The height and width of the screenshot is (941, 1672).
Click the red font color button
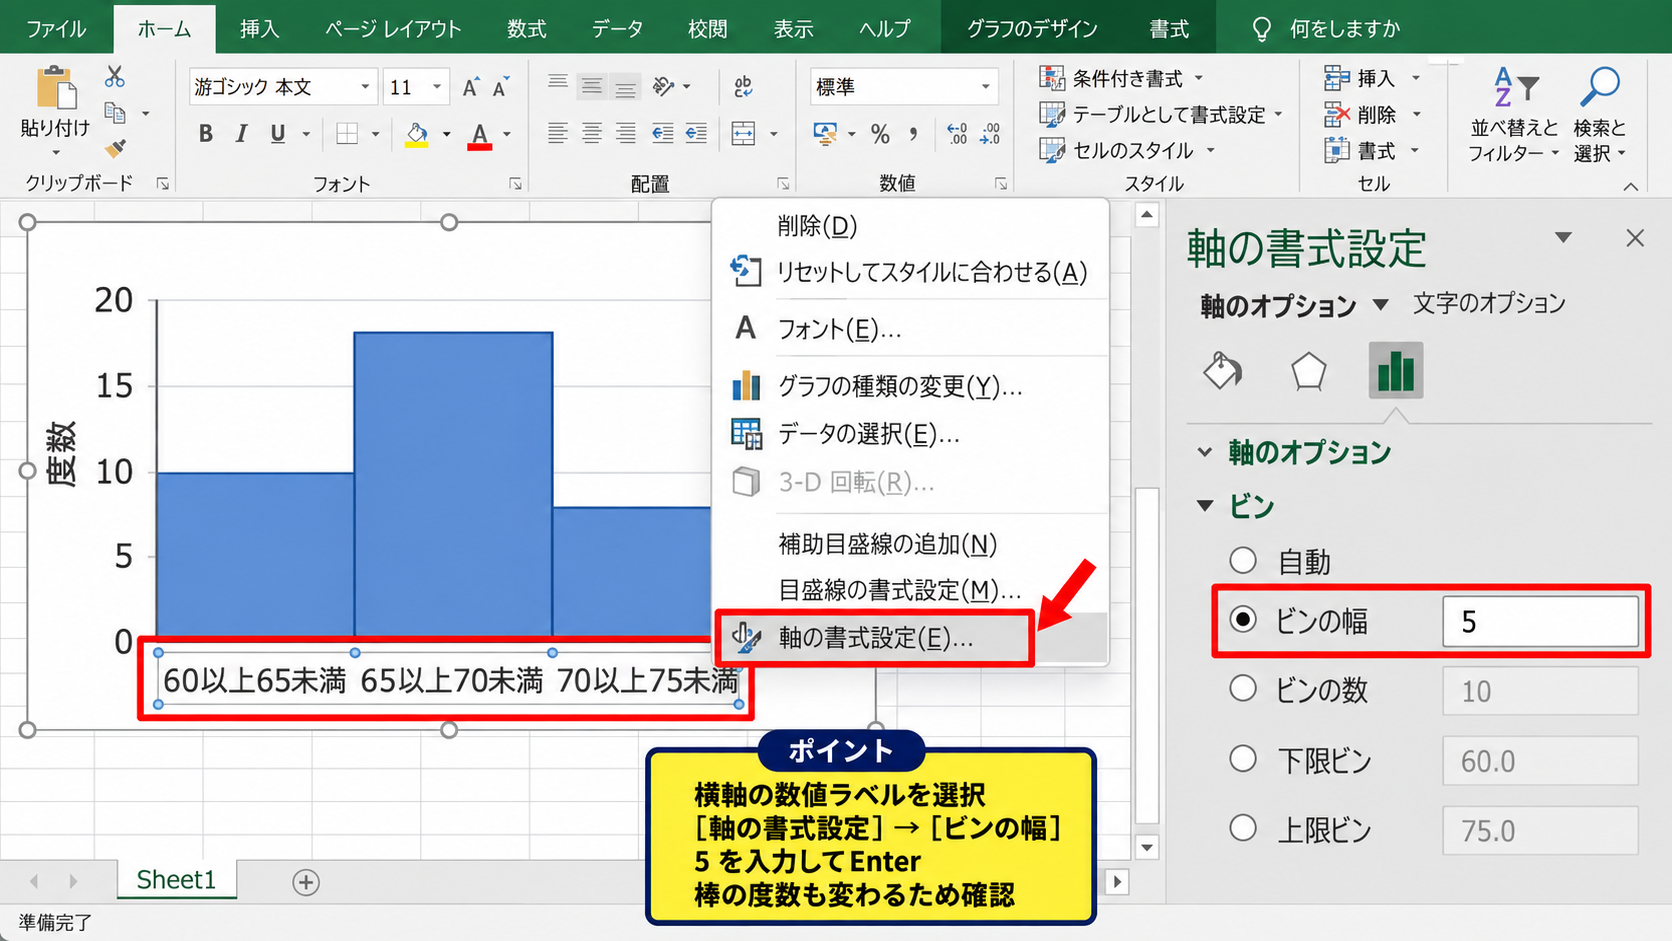480,134
